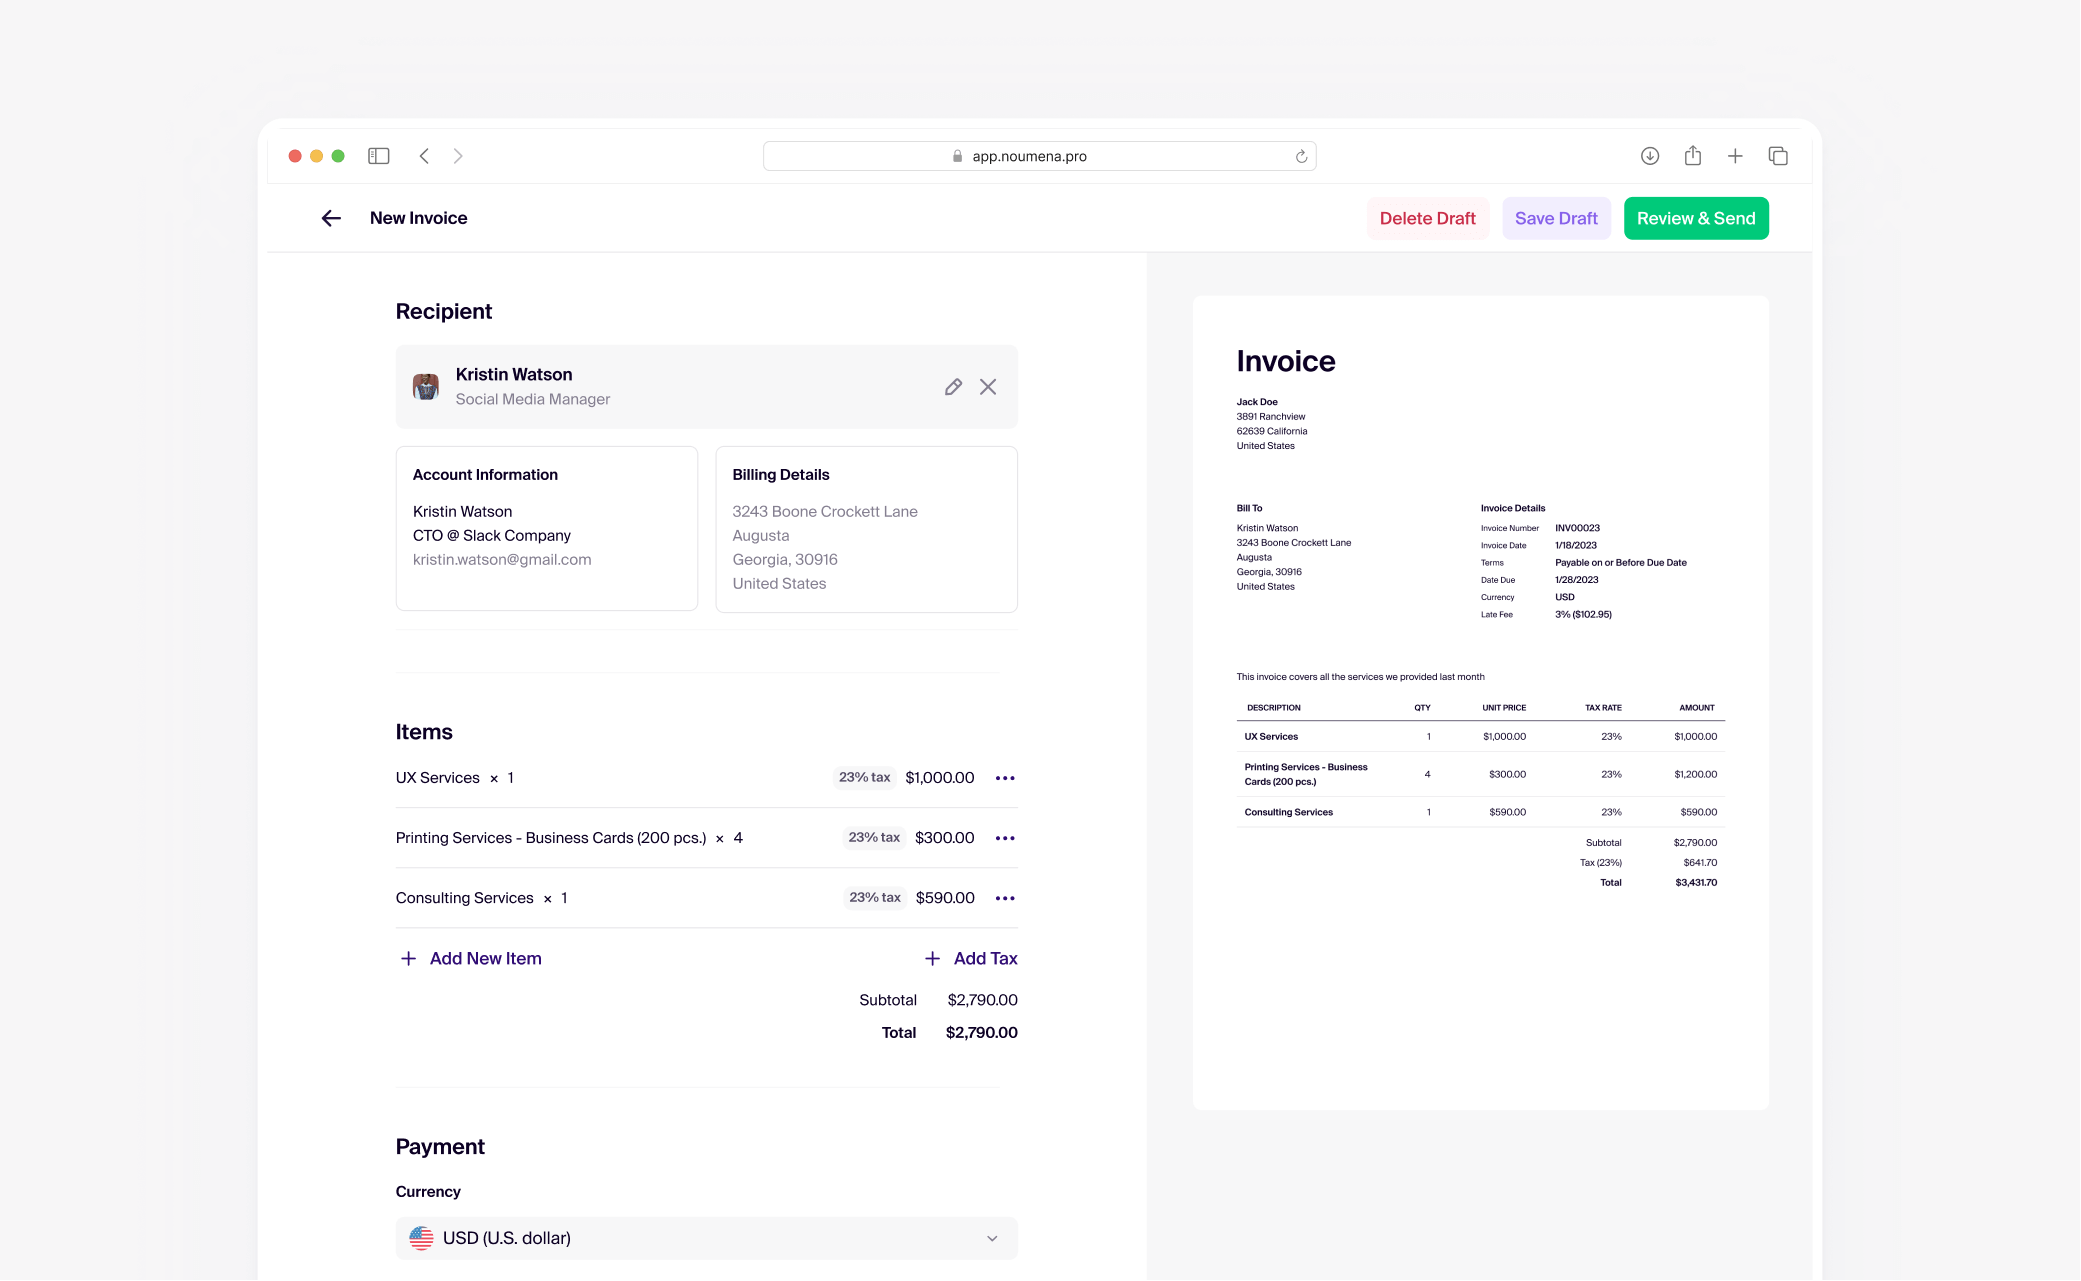Edit recipient Kristin Watson with pencil icon

point(953,387)
